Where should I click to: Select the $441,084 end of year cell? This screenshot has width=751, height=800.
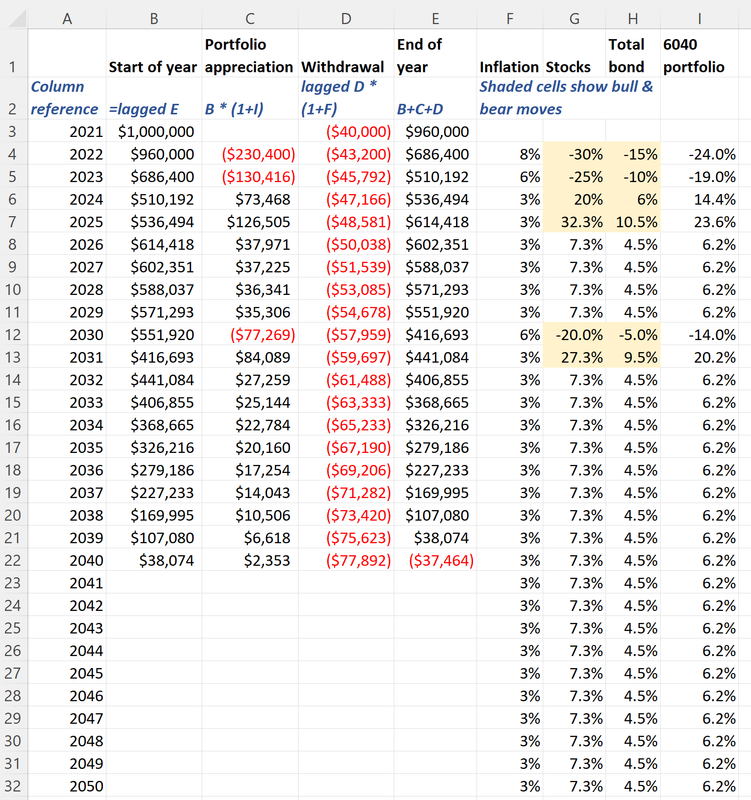point(435,357)
